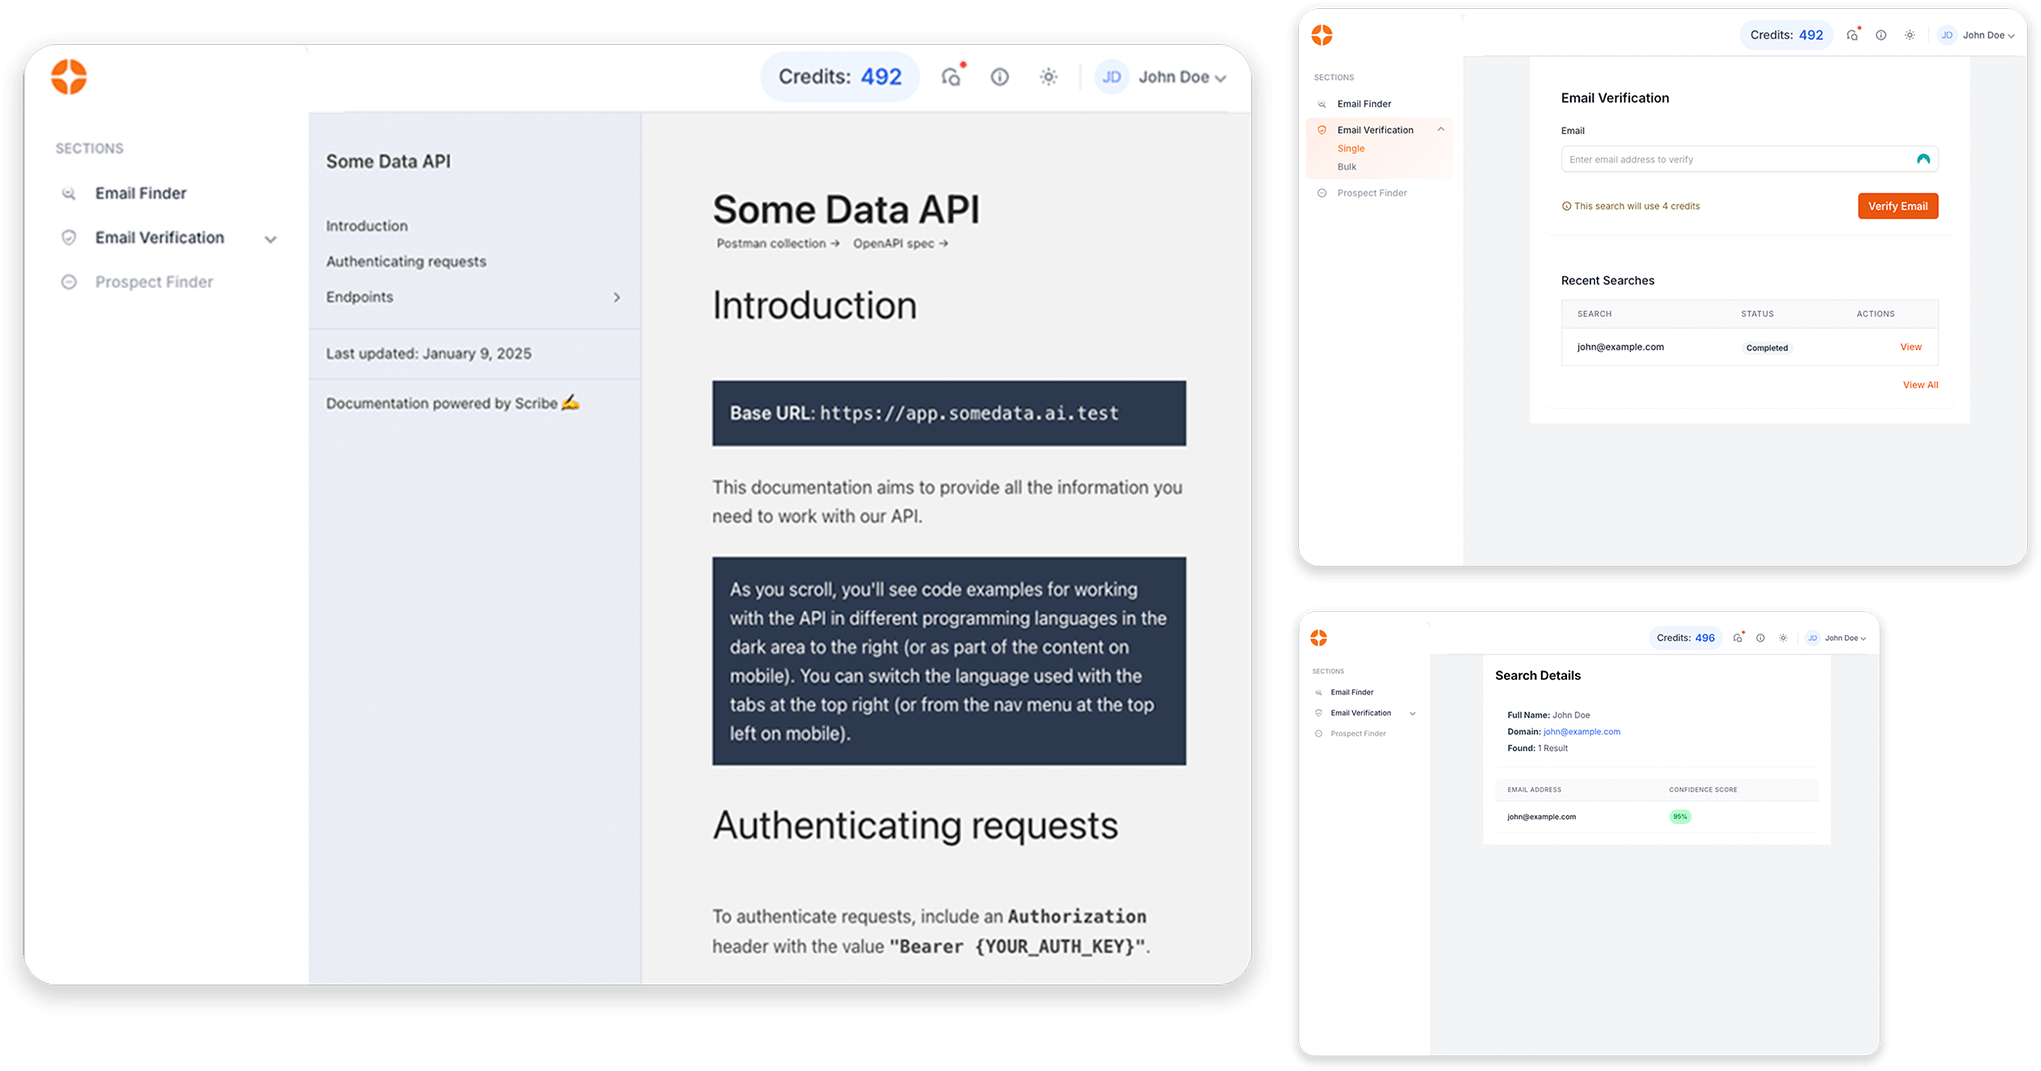The height and width of the screenshot is (1071, 2041).
Task: Click john@example.com row in Search Details table
Action: click(x=1656, y=817)
